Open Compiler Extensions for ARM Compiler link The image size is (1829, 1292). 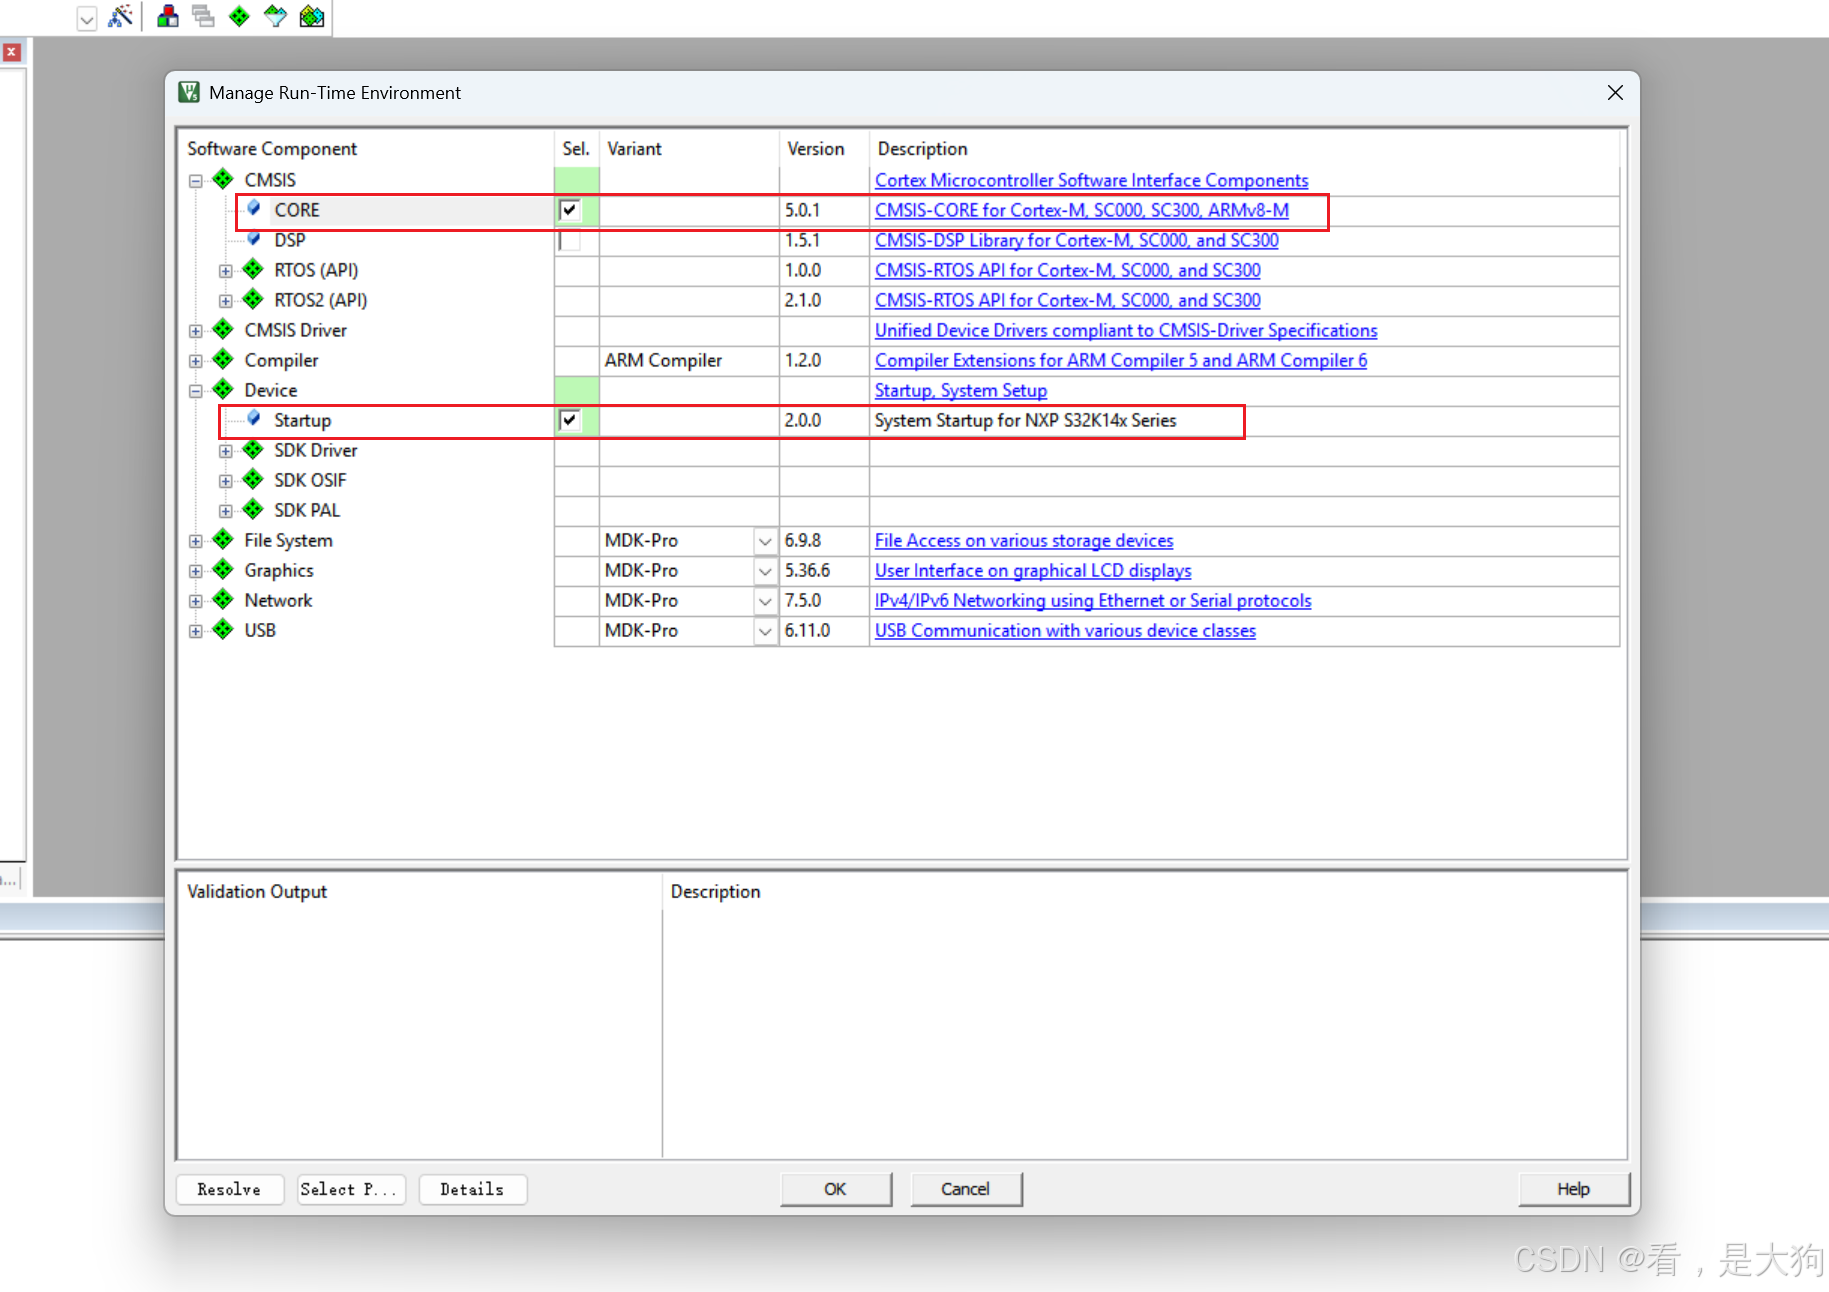pos(1121,360)
